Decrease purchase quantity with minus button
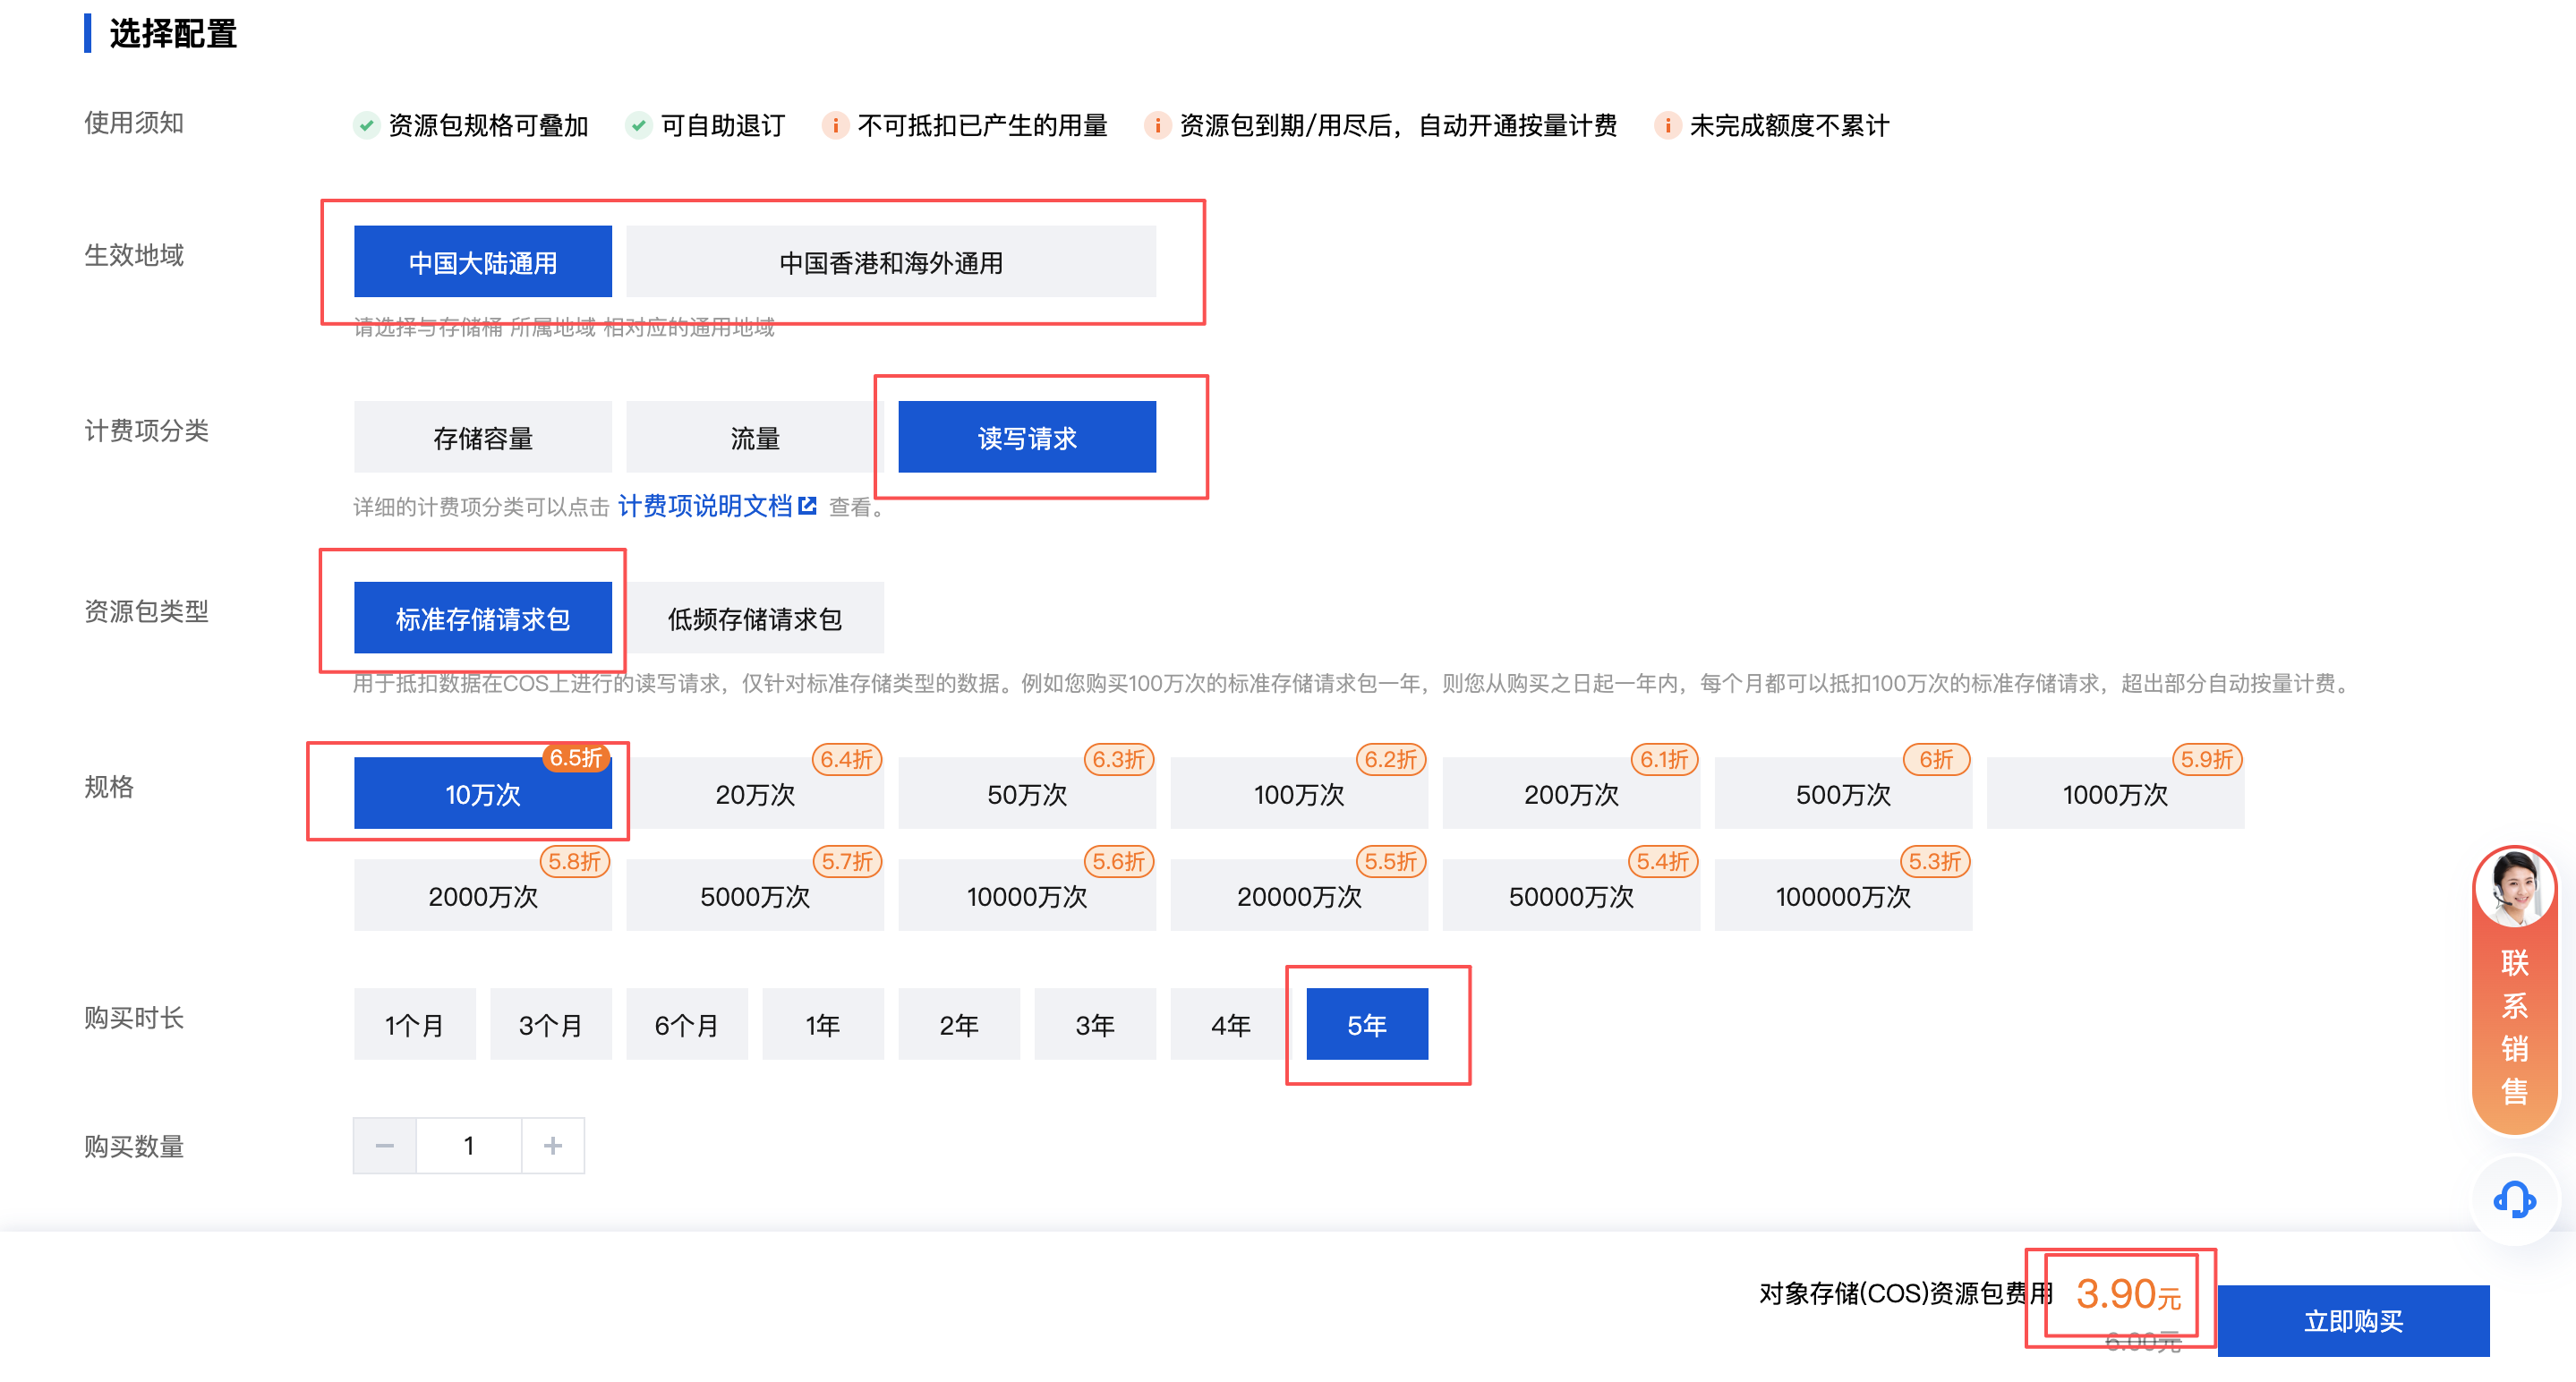Image resolution: width=2576 pixels, height=1382 pixels. [x=384, y=1145]
